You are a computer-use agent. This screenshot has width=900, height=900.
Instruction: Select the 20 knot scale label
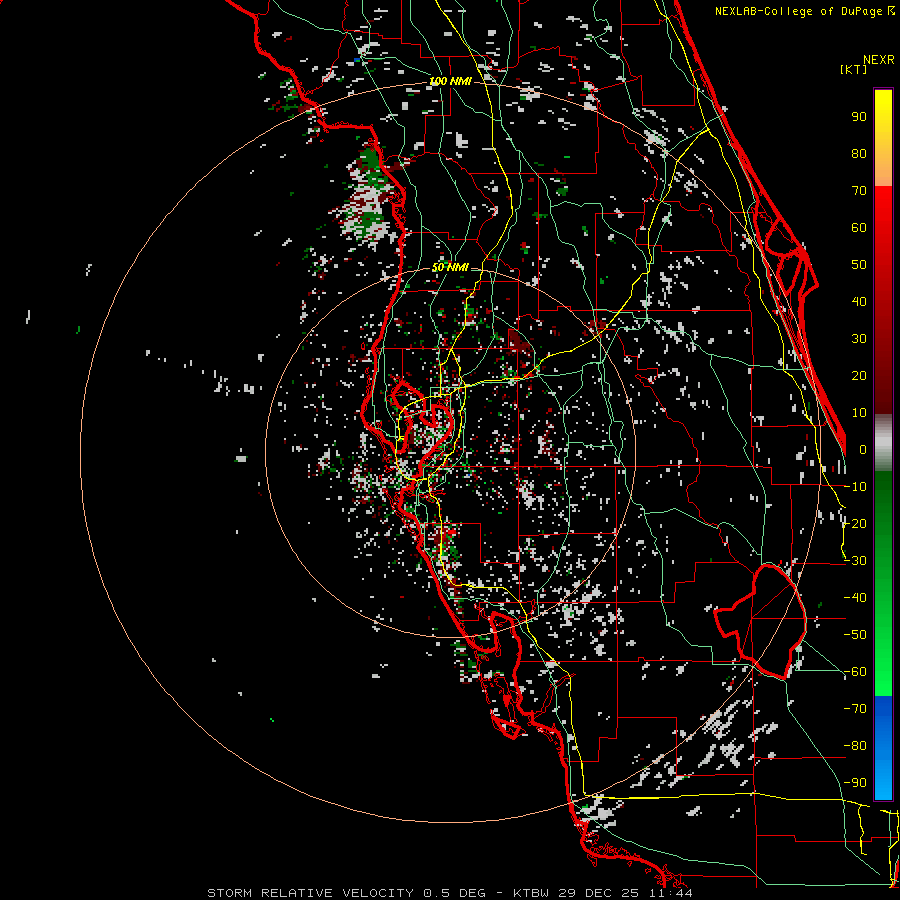[x=859, y=375]
